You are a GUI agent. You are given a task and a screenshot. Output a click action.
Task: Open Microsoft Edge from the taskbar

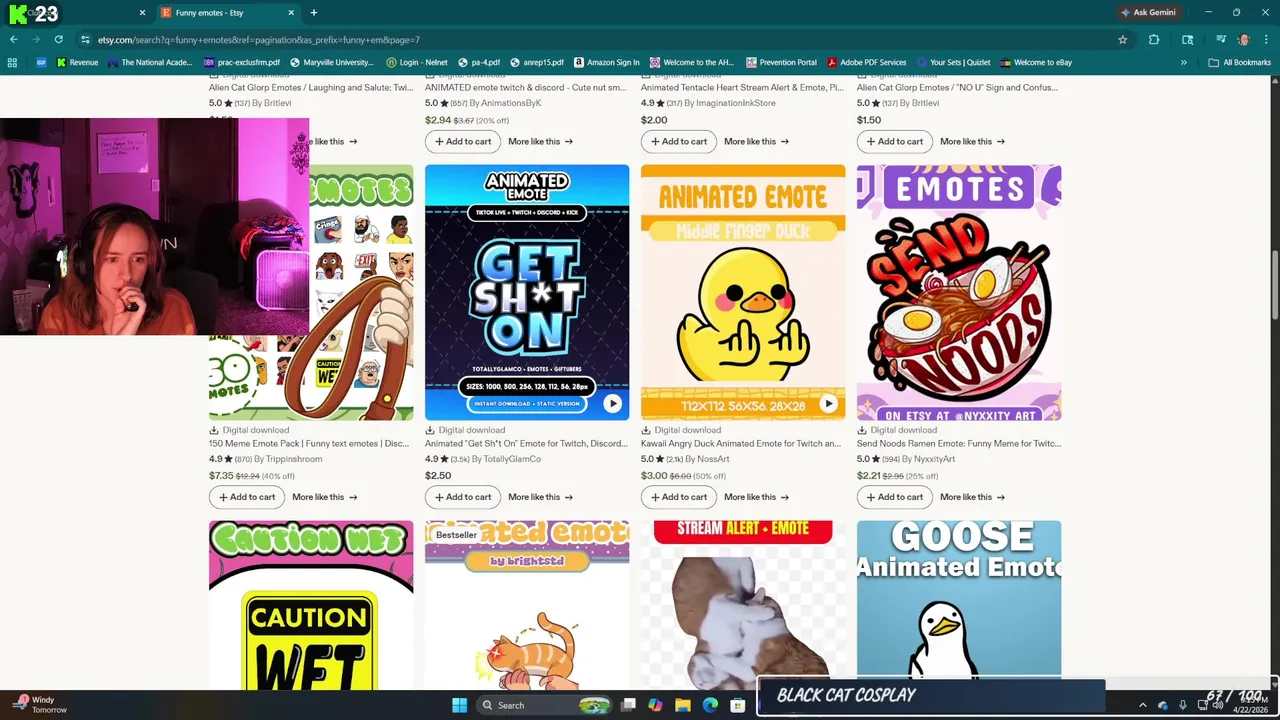(x=710, y=705)
